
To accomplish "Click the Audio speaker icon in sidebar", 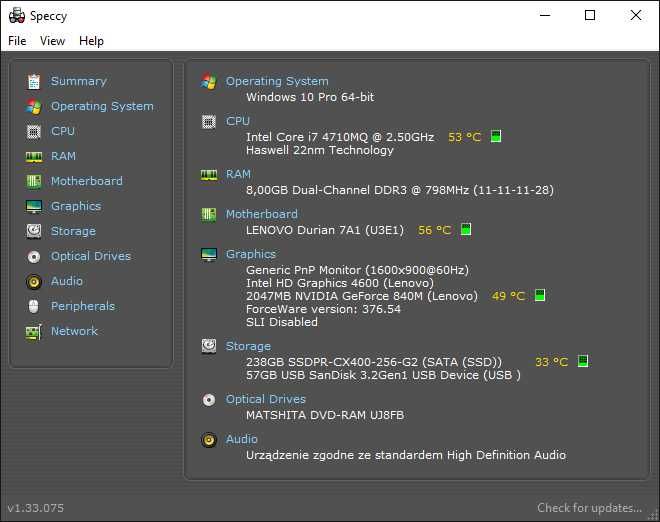I will tap(34, 282).
